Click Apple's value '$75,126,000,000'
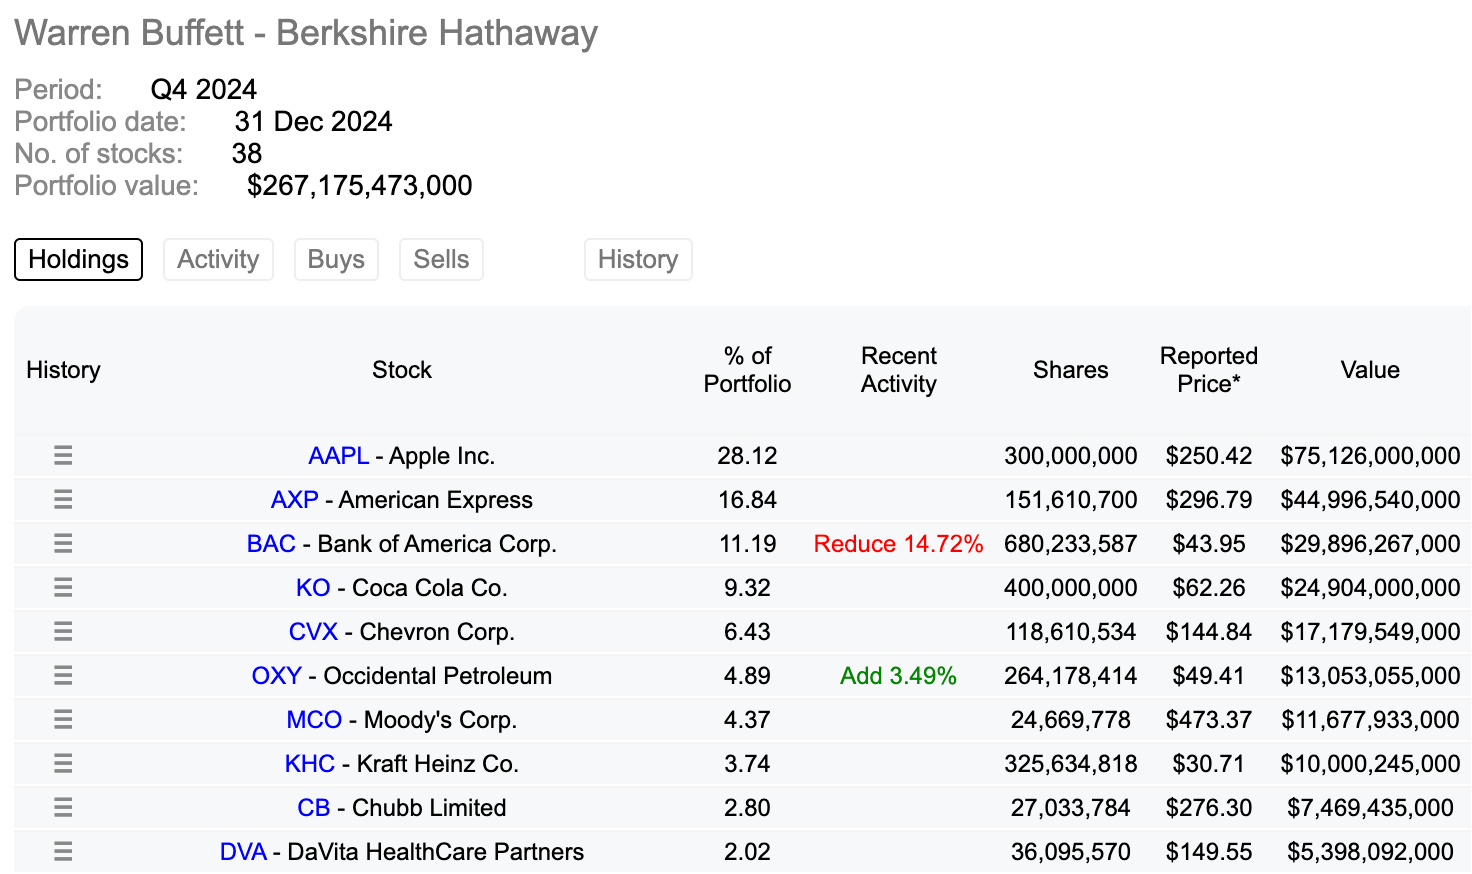 [1370, 456]
